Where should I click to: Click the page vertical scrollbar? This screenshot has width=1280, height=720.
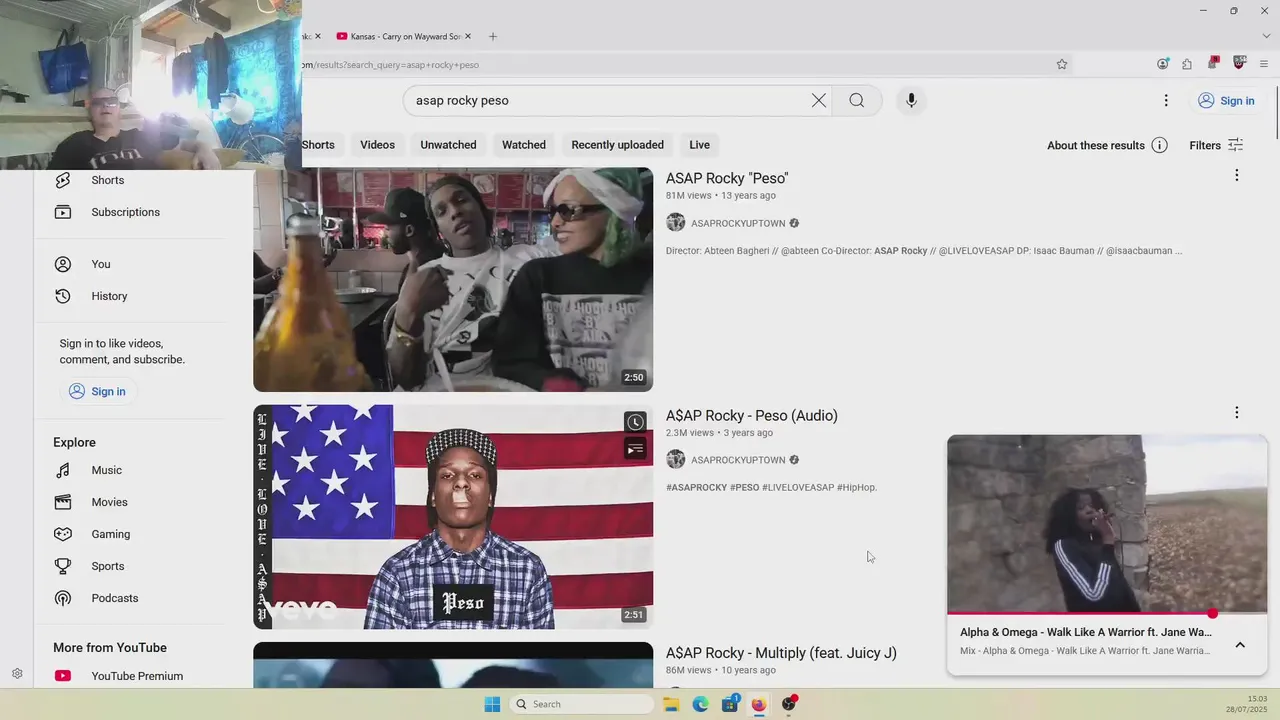pos(1275,110)
